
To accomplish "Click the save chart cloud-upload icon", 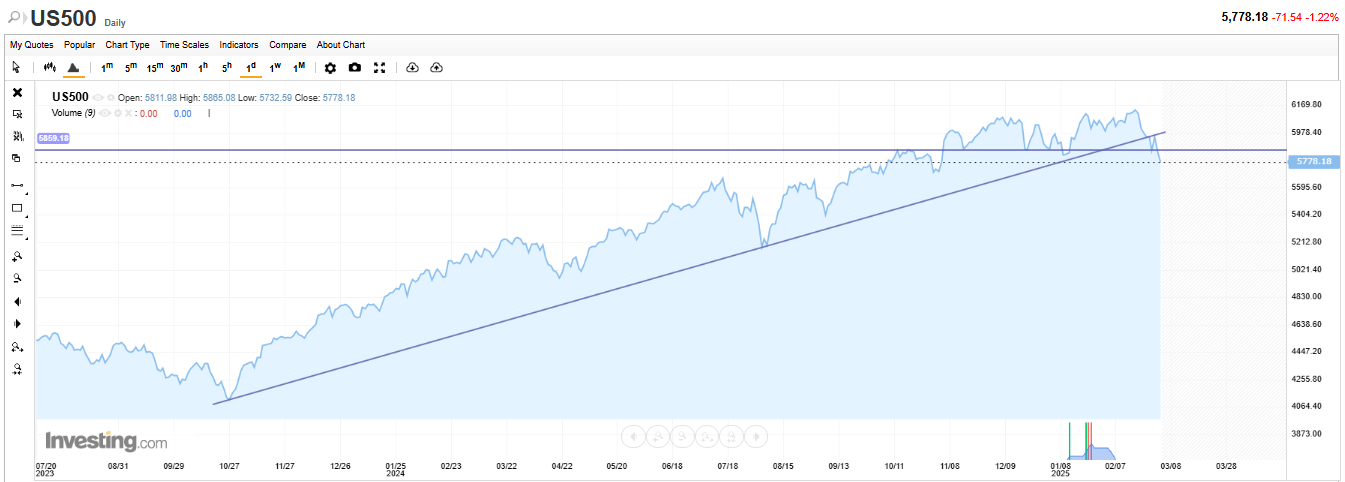I will tap(436, 67).
